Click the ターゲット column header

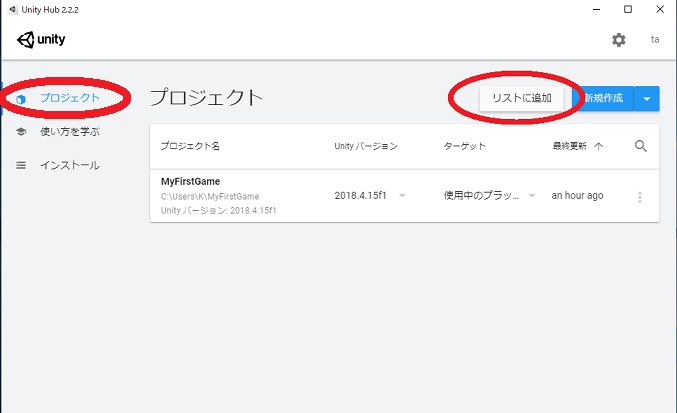pyautogui.click(x=465, y=146)
